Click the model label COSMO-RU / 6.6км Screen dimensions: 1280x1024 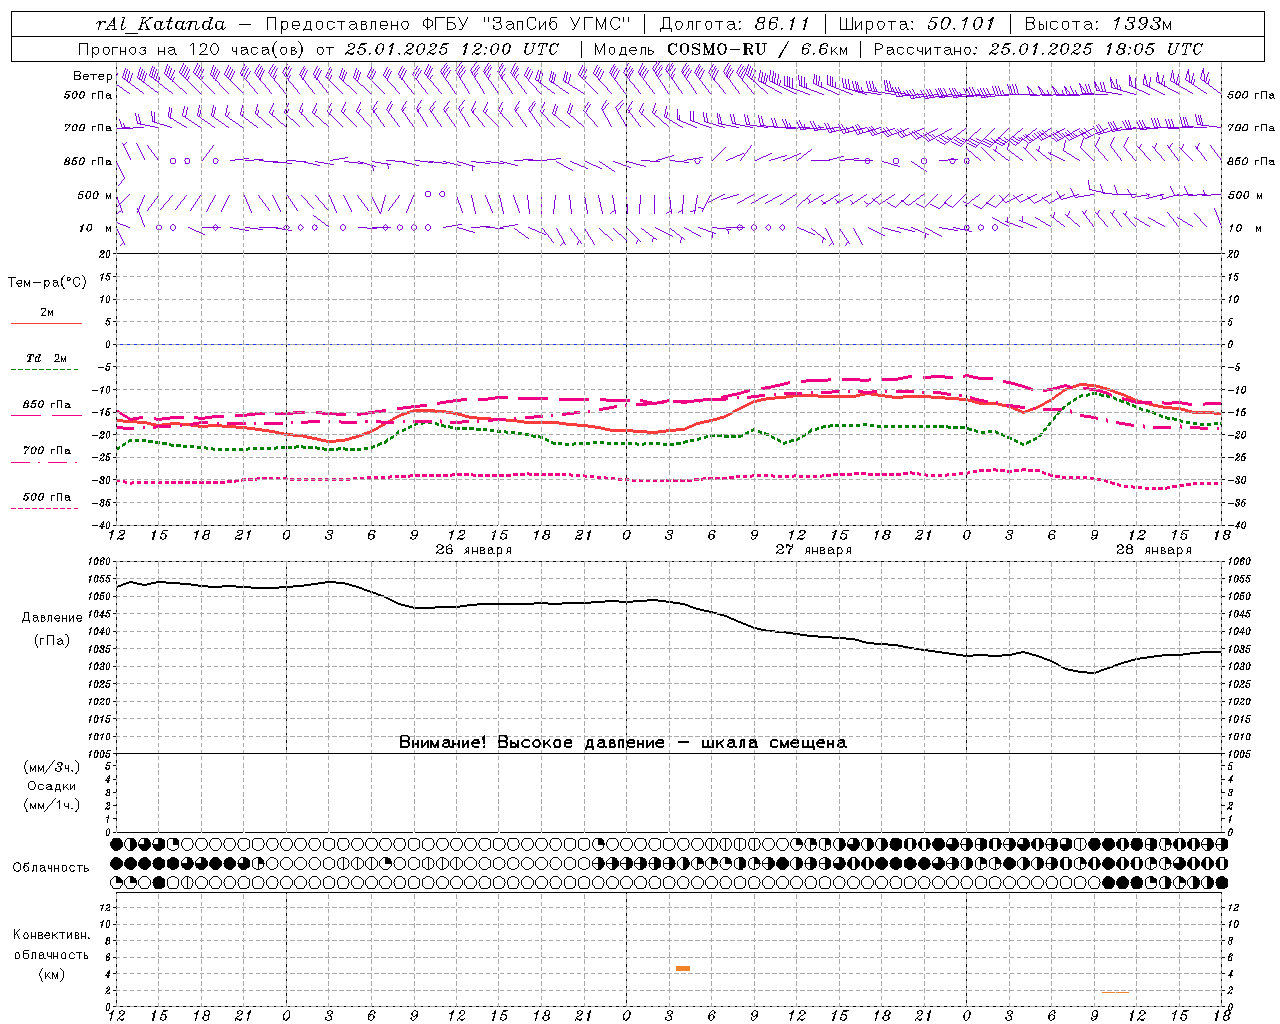click(757, 49)
